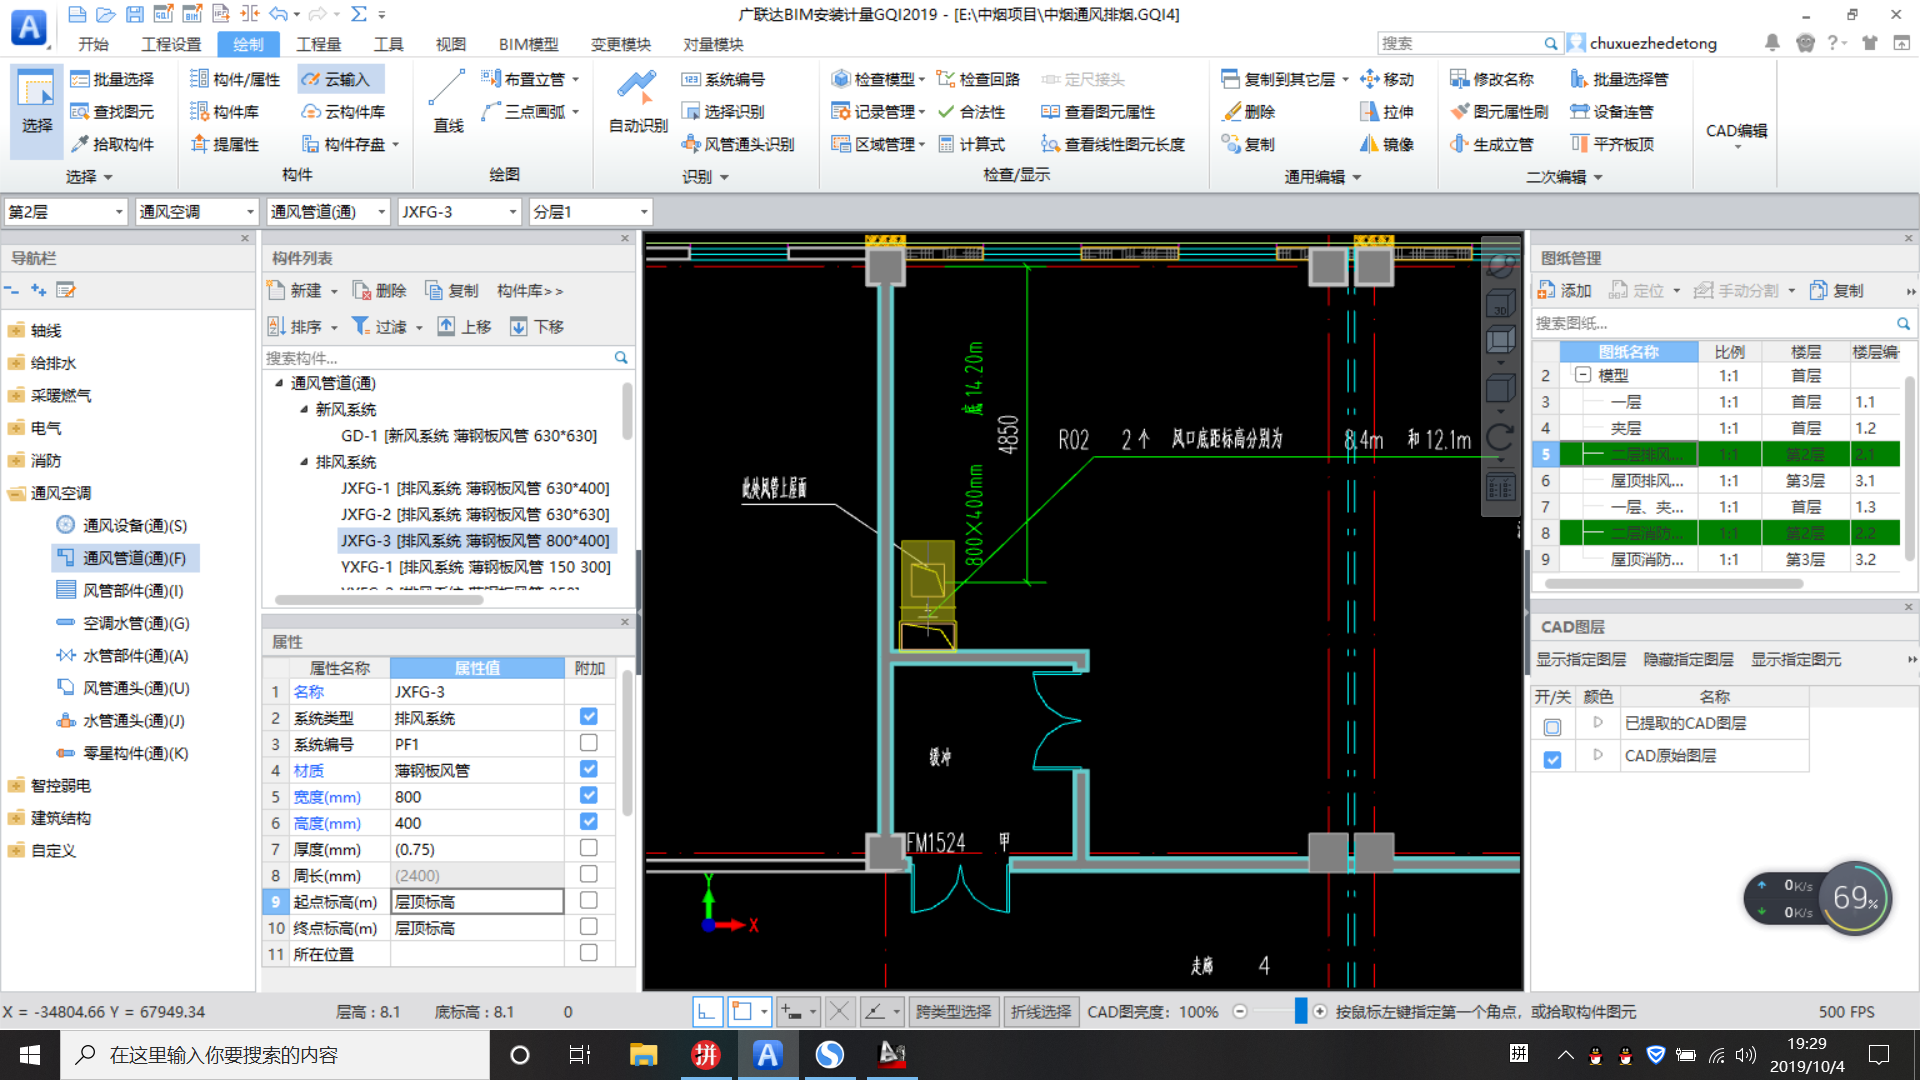The width and height of the screenshot is (1920, 1080).
Task: Click 跨类型选择 in status bar
Action: point(953,1012)
